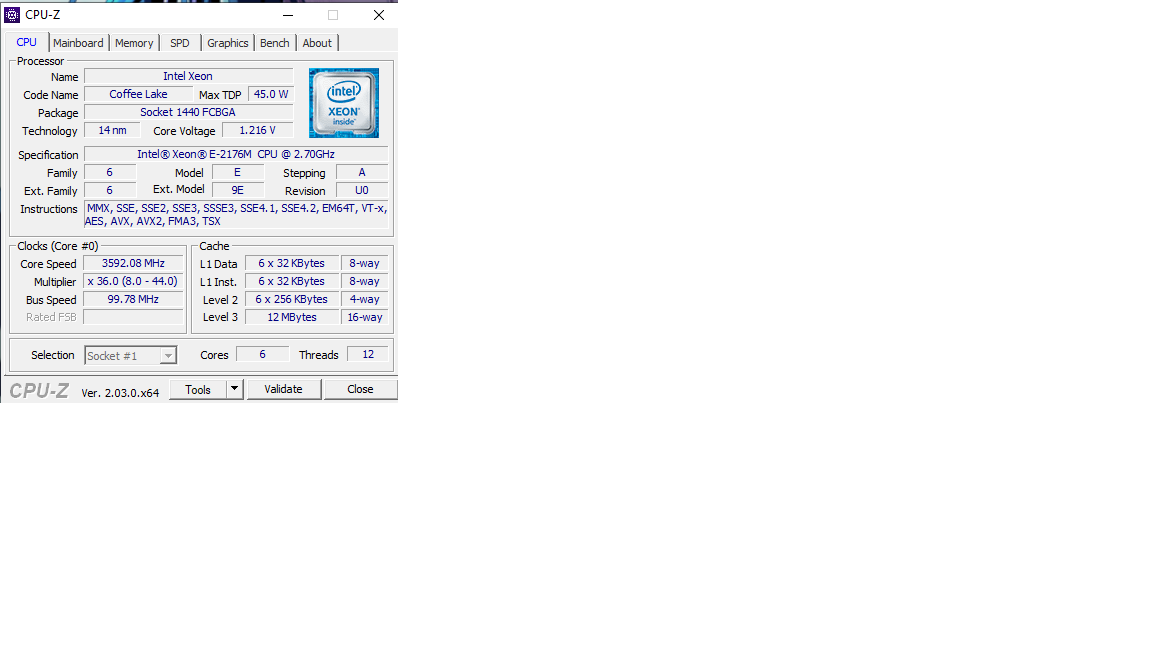Click the Level 3 12 MBytes value
The height and width of the screenshot is (648, 1152).
click(x=292, y=317)
